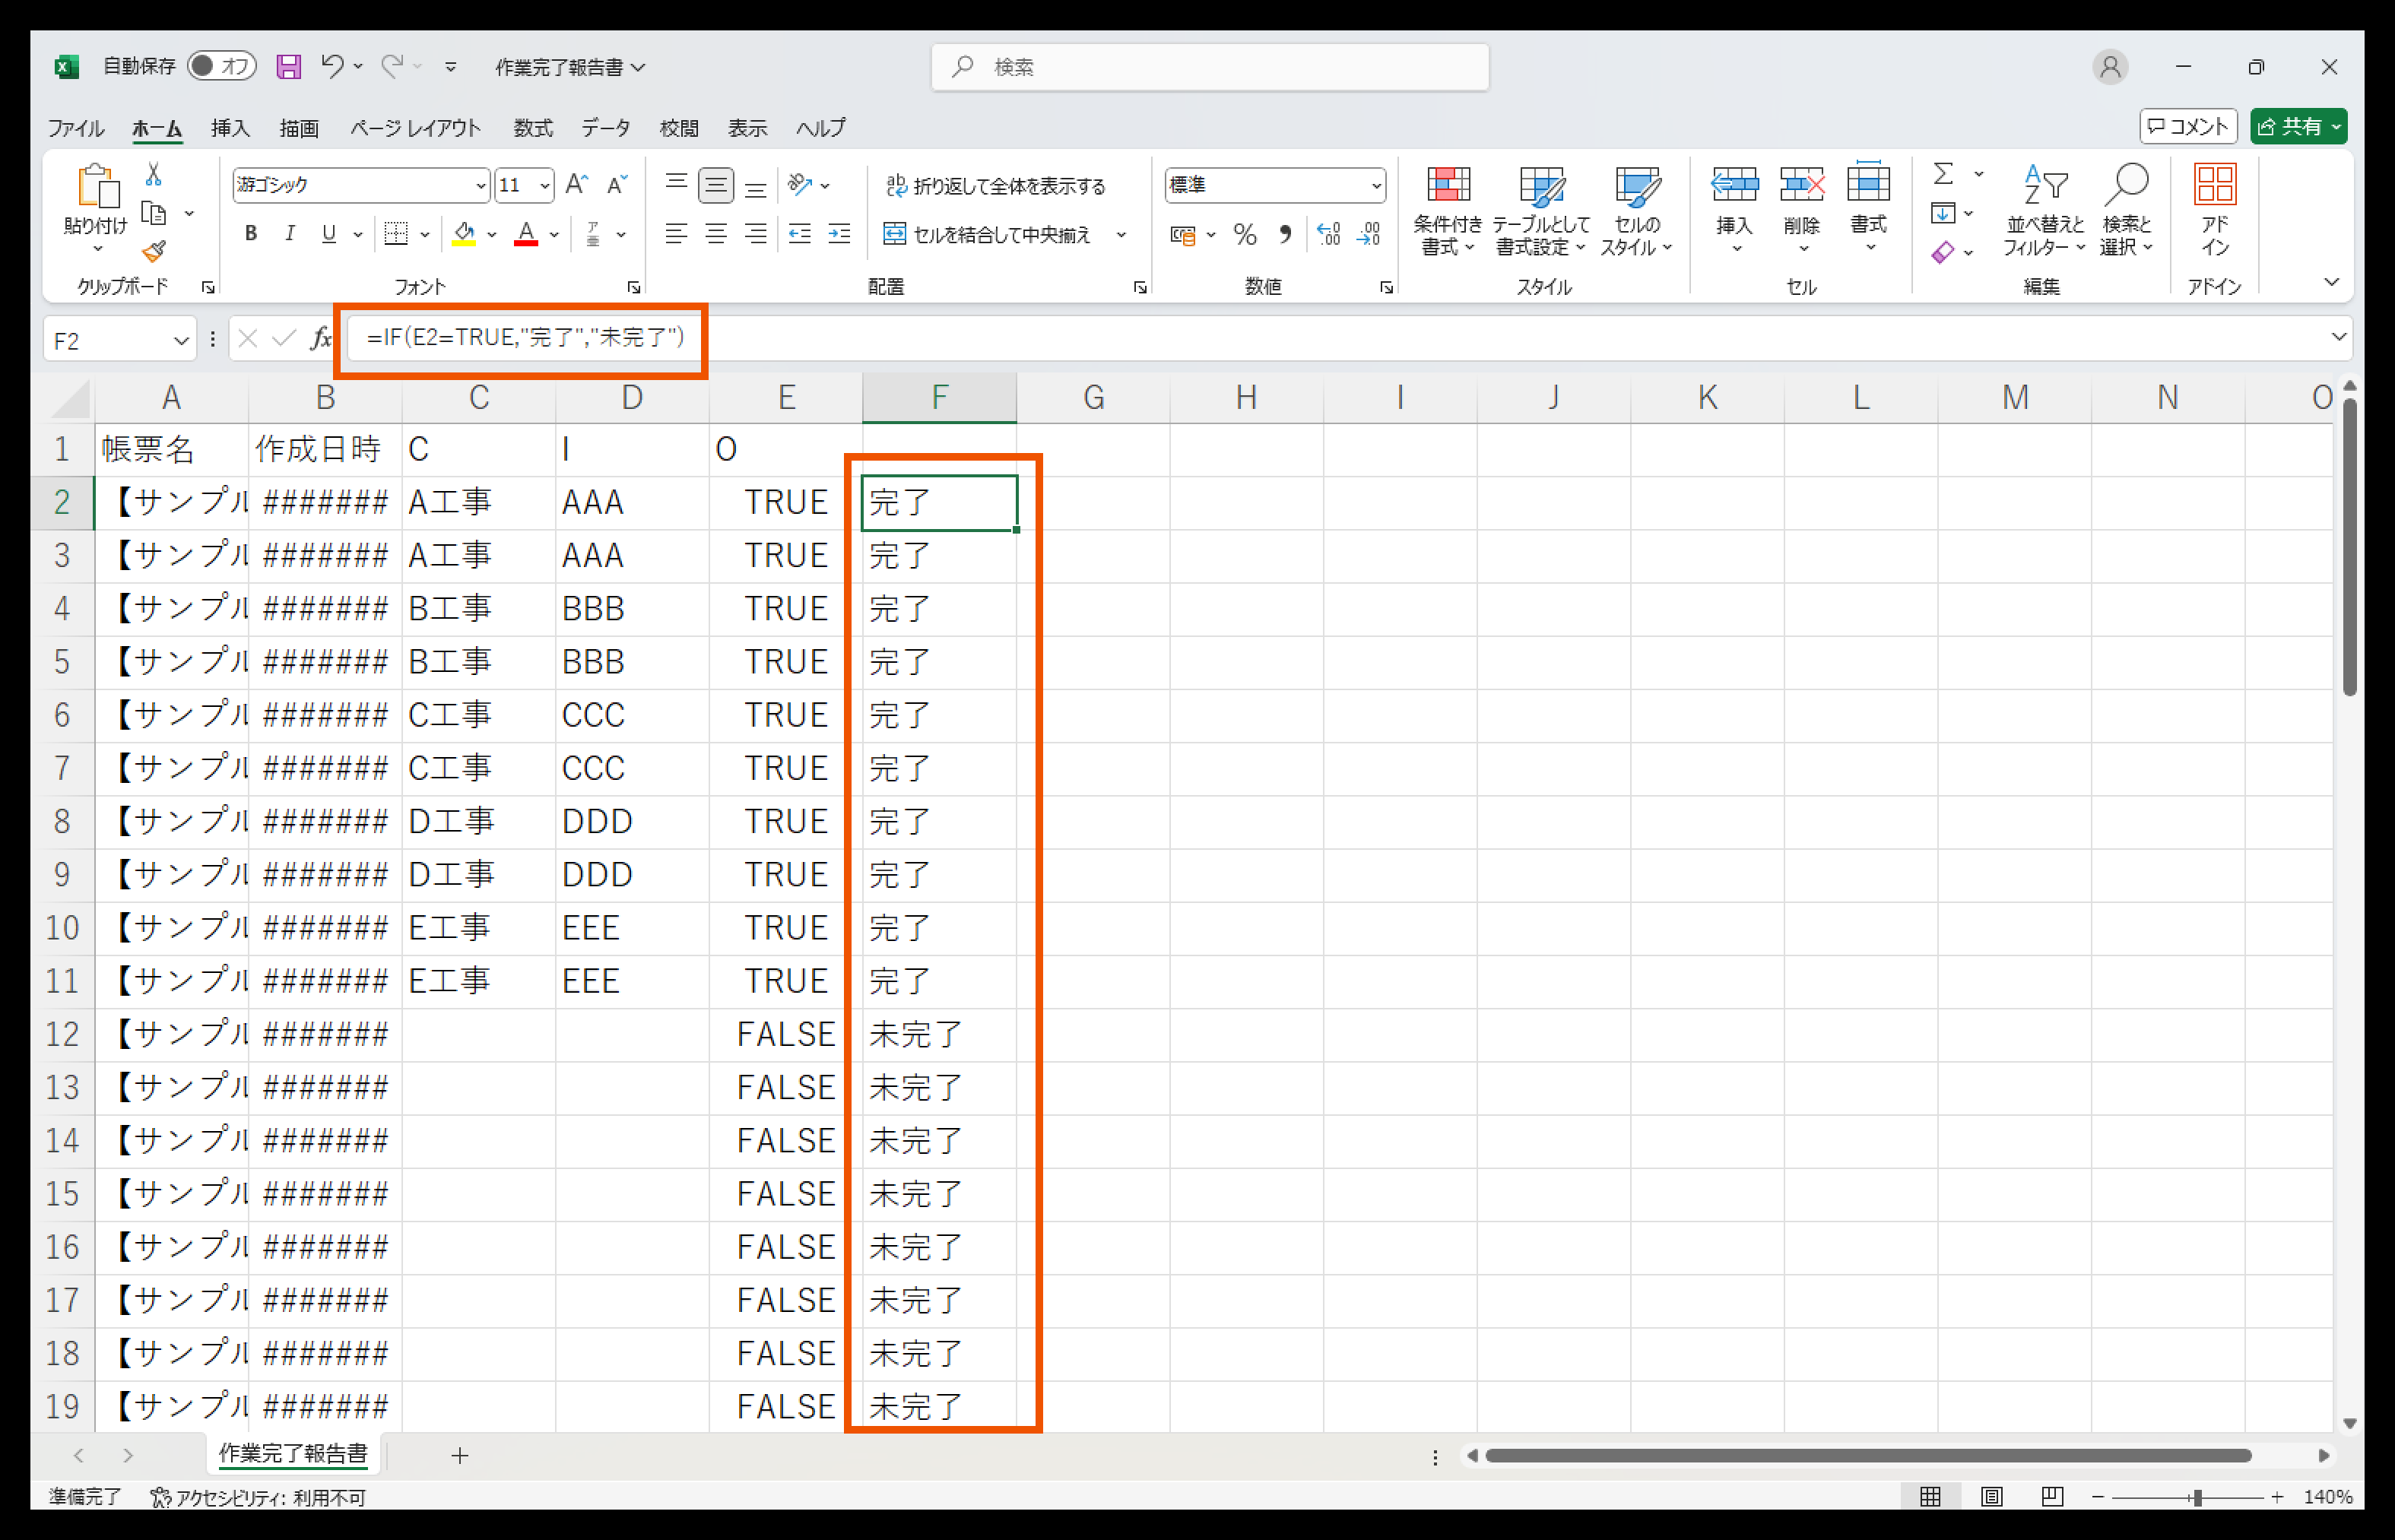
Task: Click the Save floppy disk icon
Action: 289,67
